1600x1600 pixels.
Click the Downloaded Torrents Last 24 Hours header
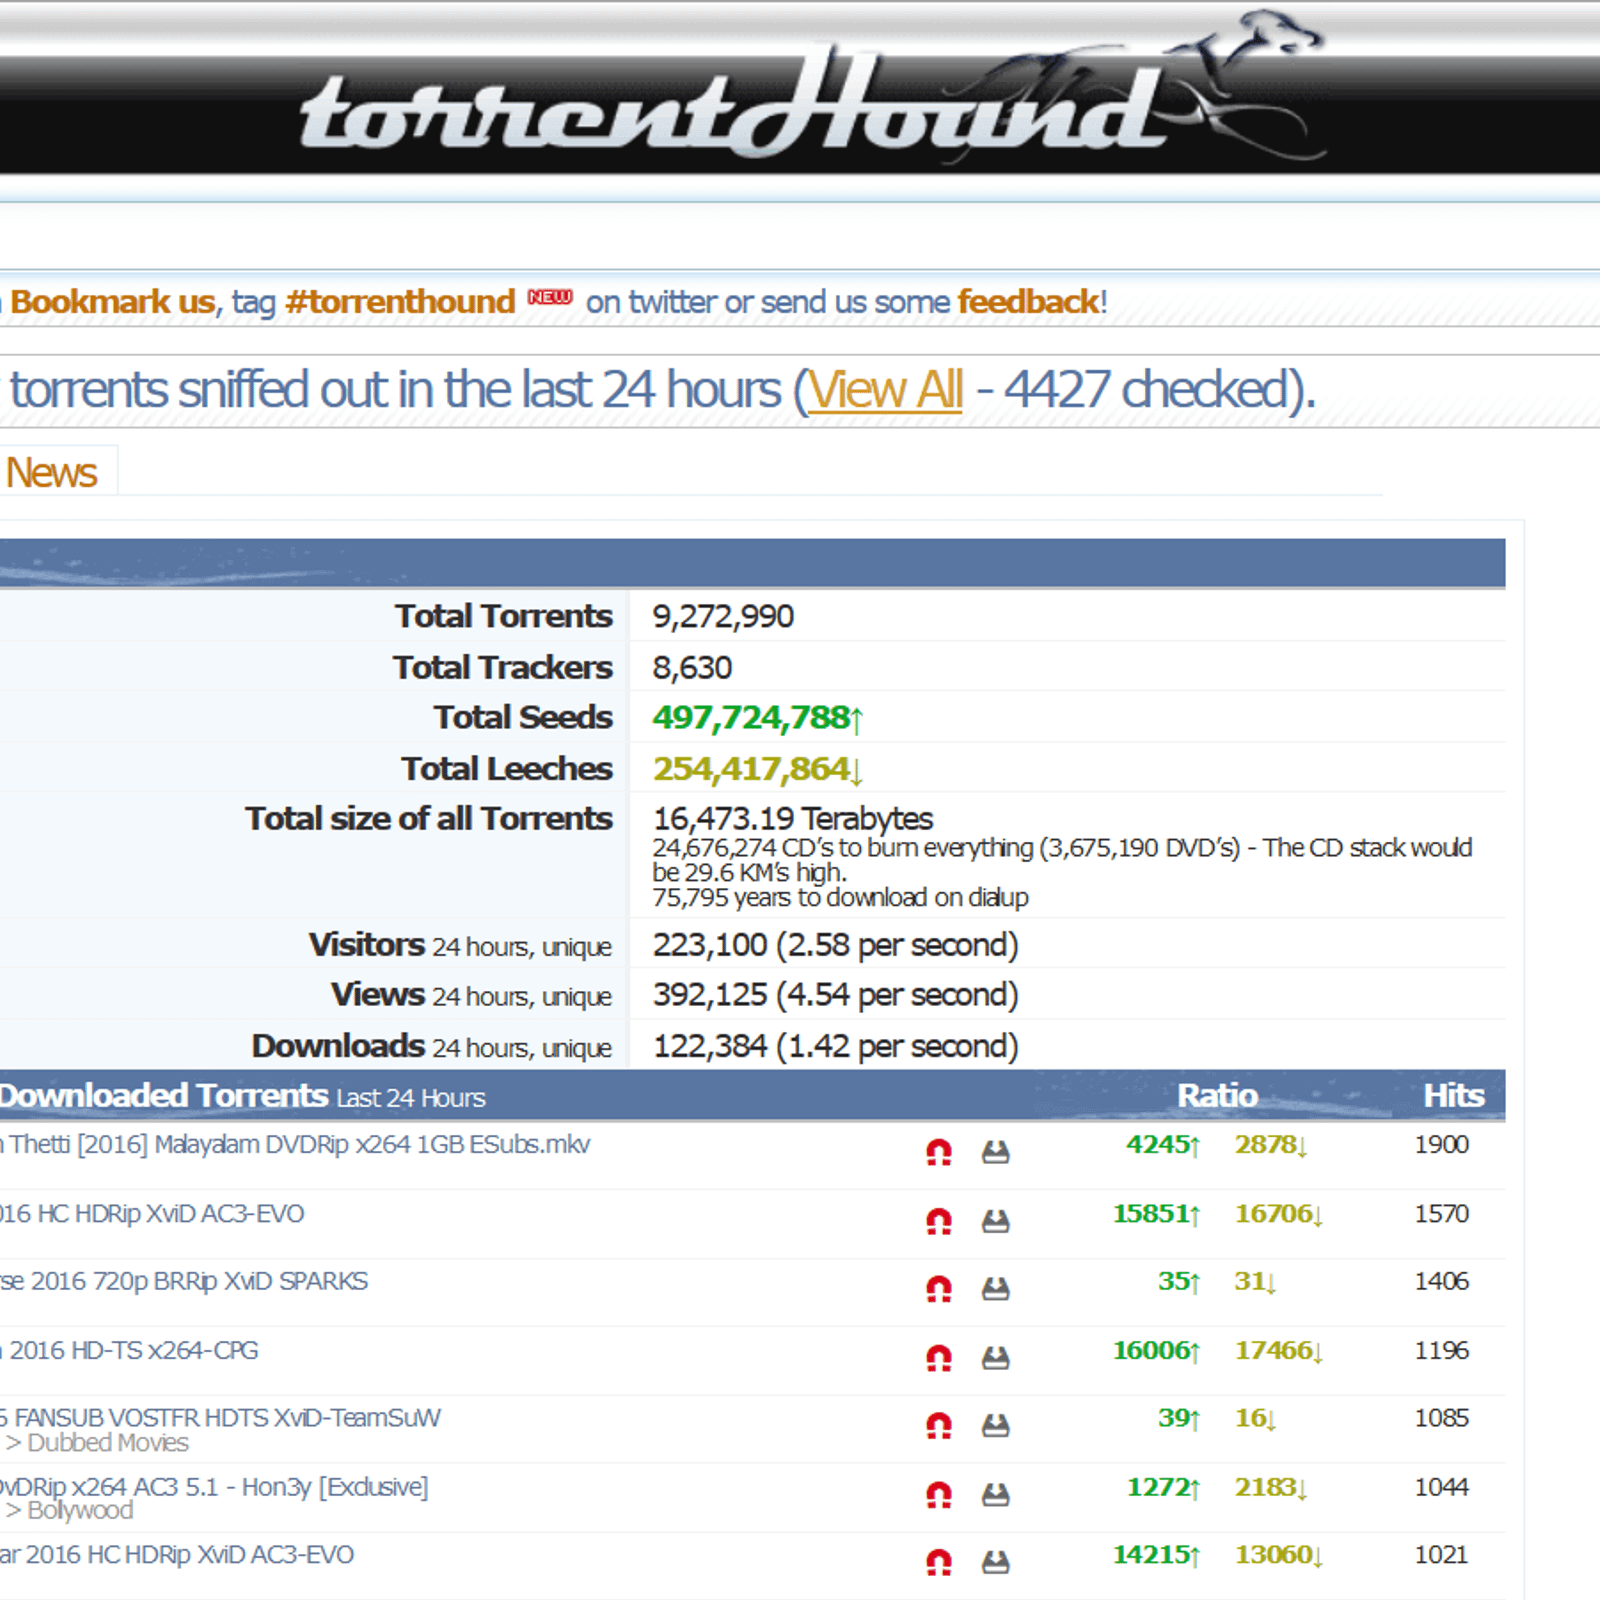[x=243, y=1096]
